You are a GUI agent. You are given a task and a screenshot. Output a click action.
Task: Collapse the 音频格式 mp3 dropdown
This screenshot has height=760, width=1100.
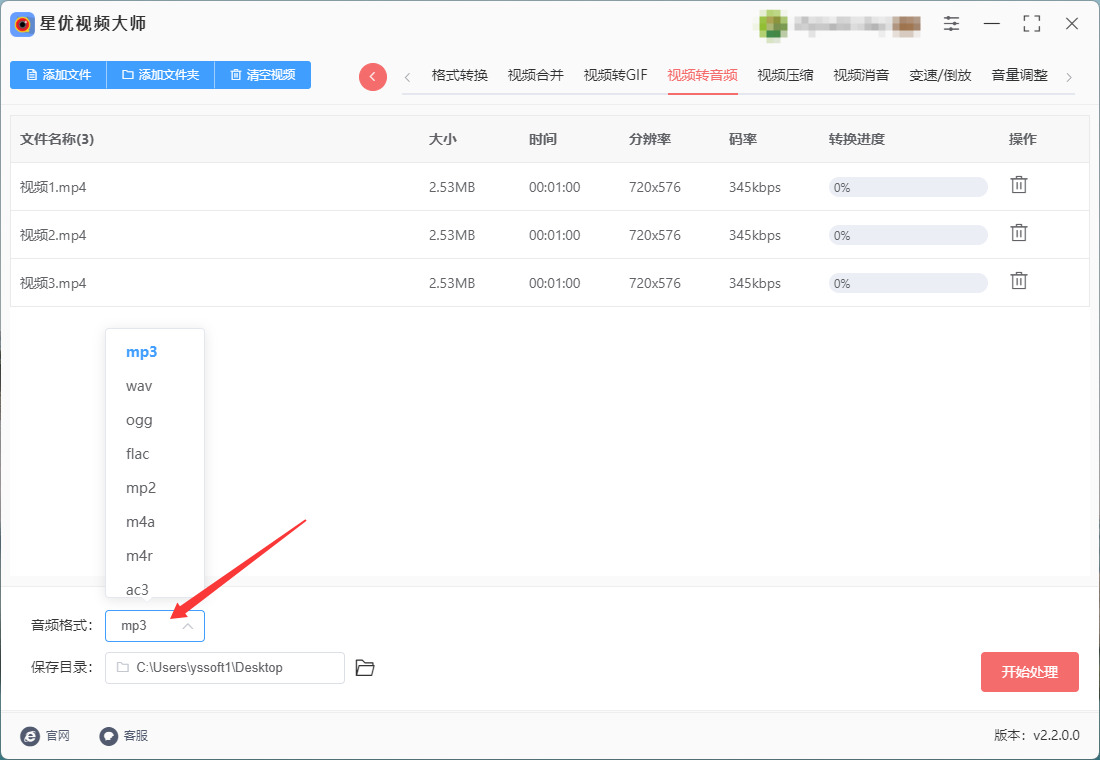click(x=155, y=626)
